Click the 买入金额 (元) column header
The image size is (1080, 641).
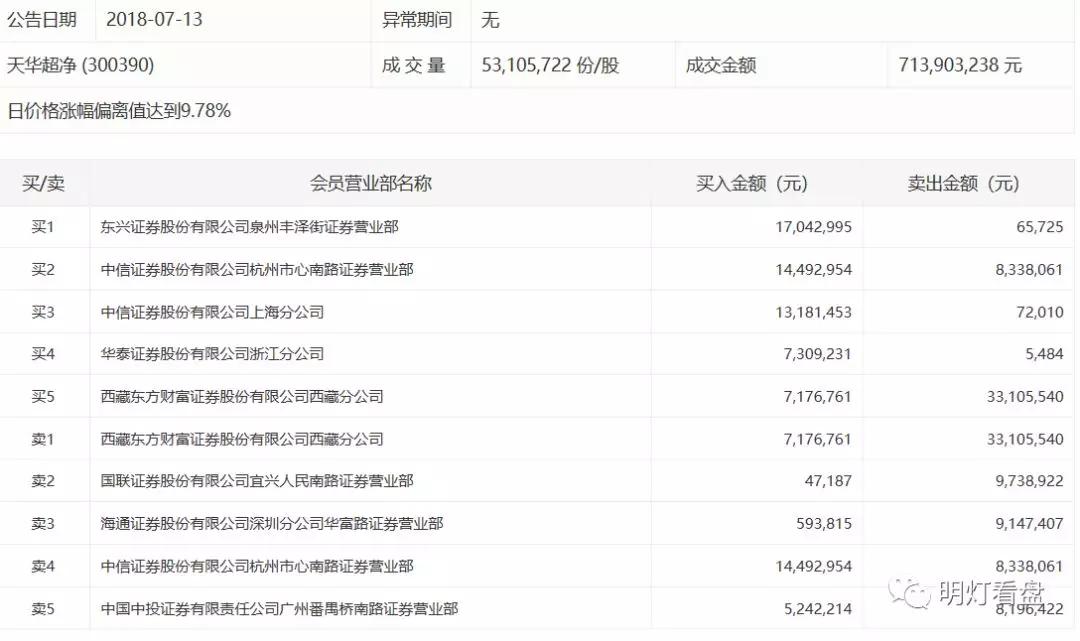point(751,183)
